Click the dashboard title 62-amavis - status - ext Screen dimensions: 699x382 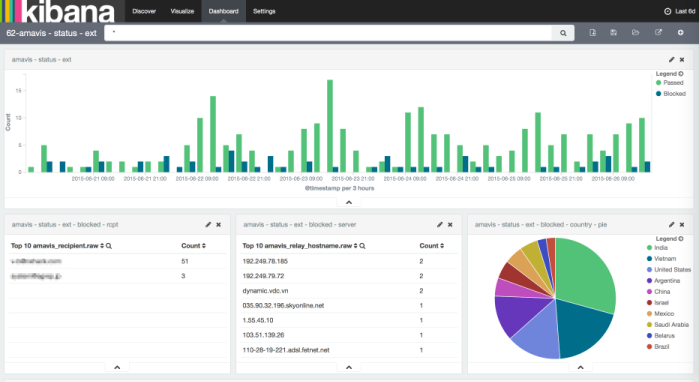tap(51, 33)
